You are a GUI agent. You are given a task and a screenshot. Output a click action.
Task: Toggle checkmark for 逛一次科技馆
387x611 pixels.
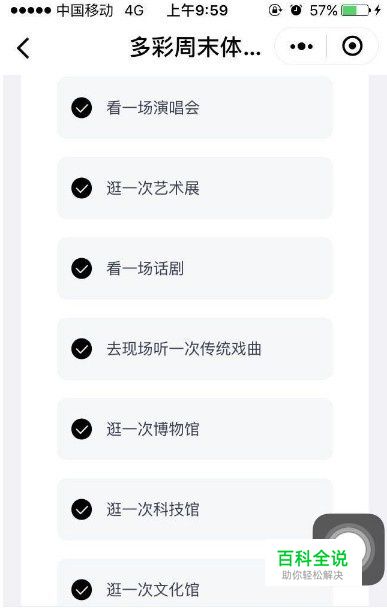point(81,509)
